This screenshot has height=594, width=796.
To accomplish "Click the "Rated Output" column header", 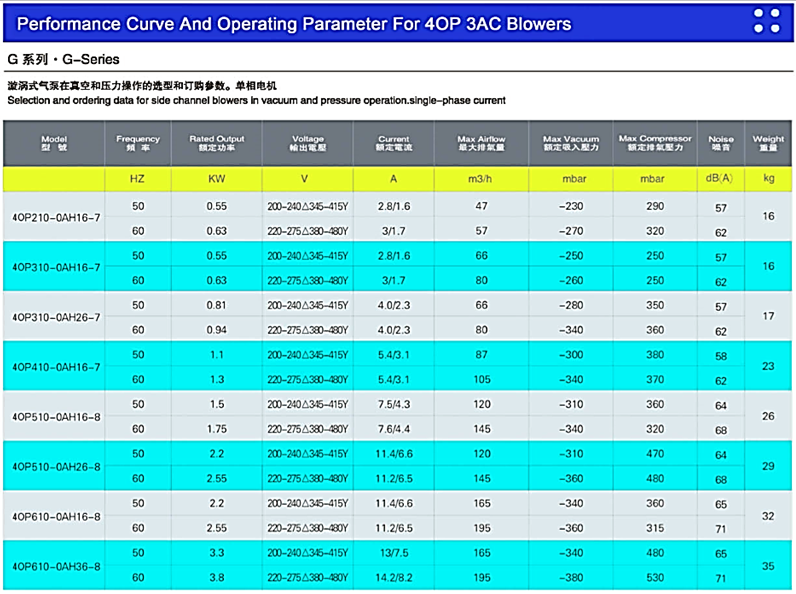I will [x=217, y=143].
